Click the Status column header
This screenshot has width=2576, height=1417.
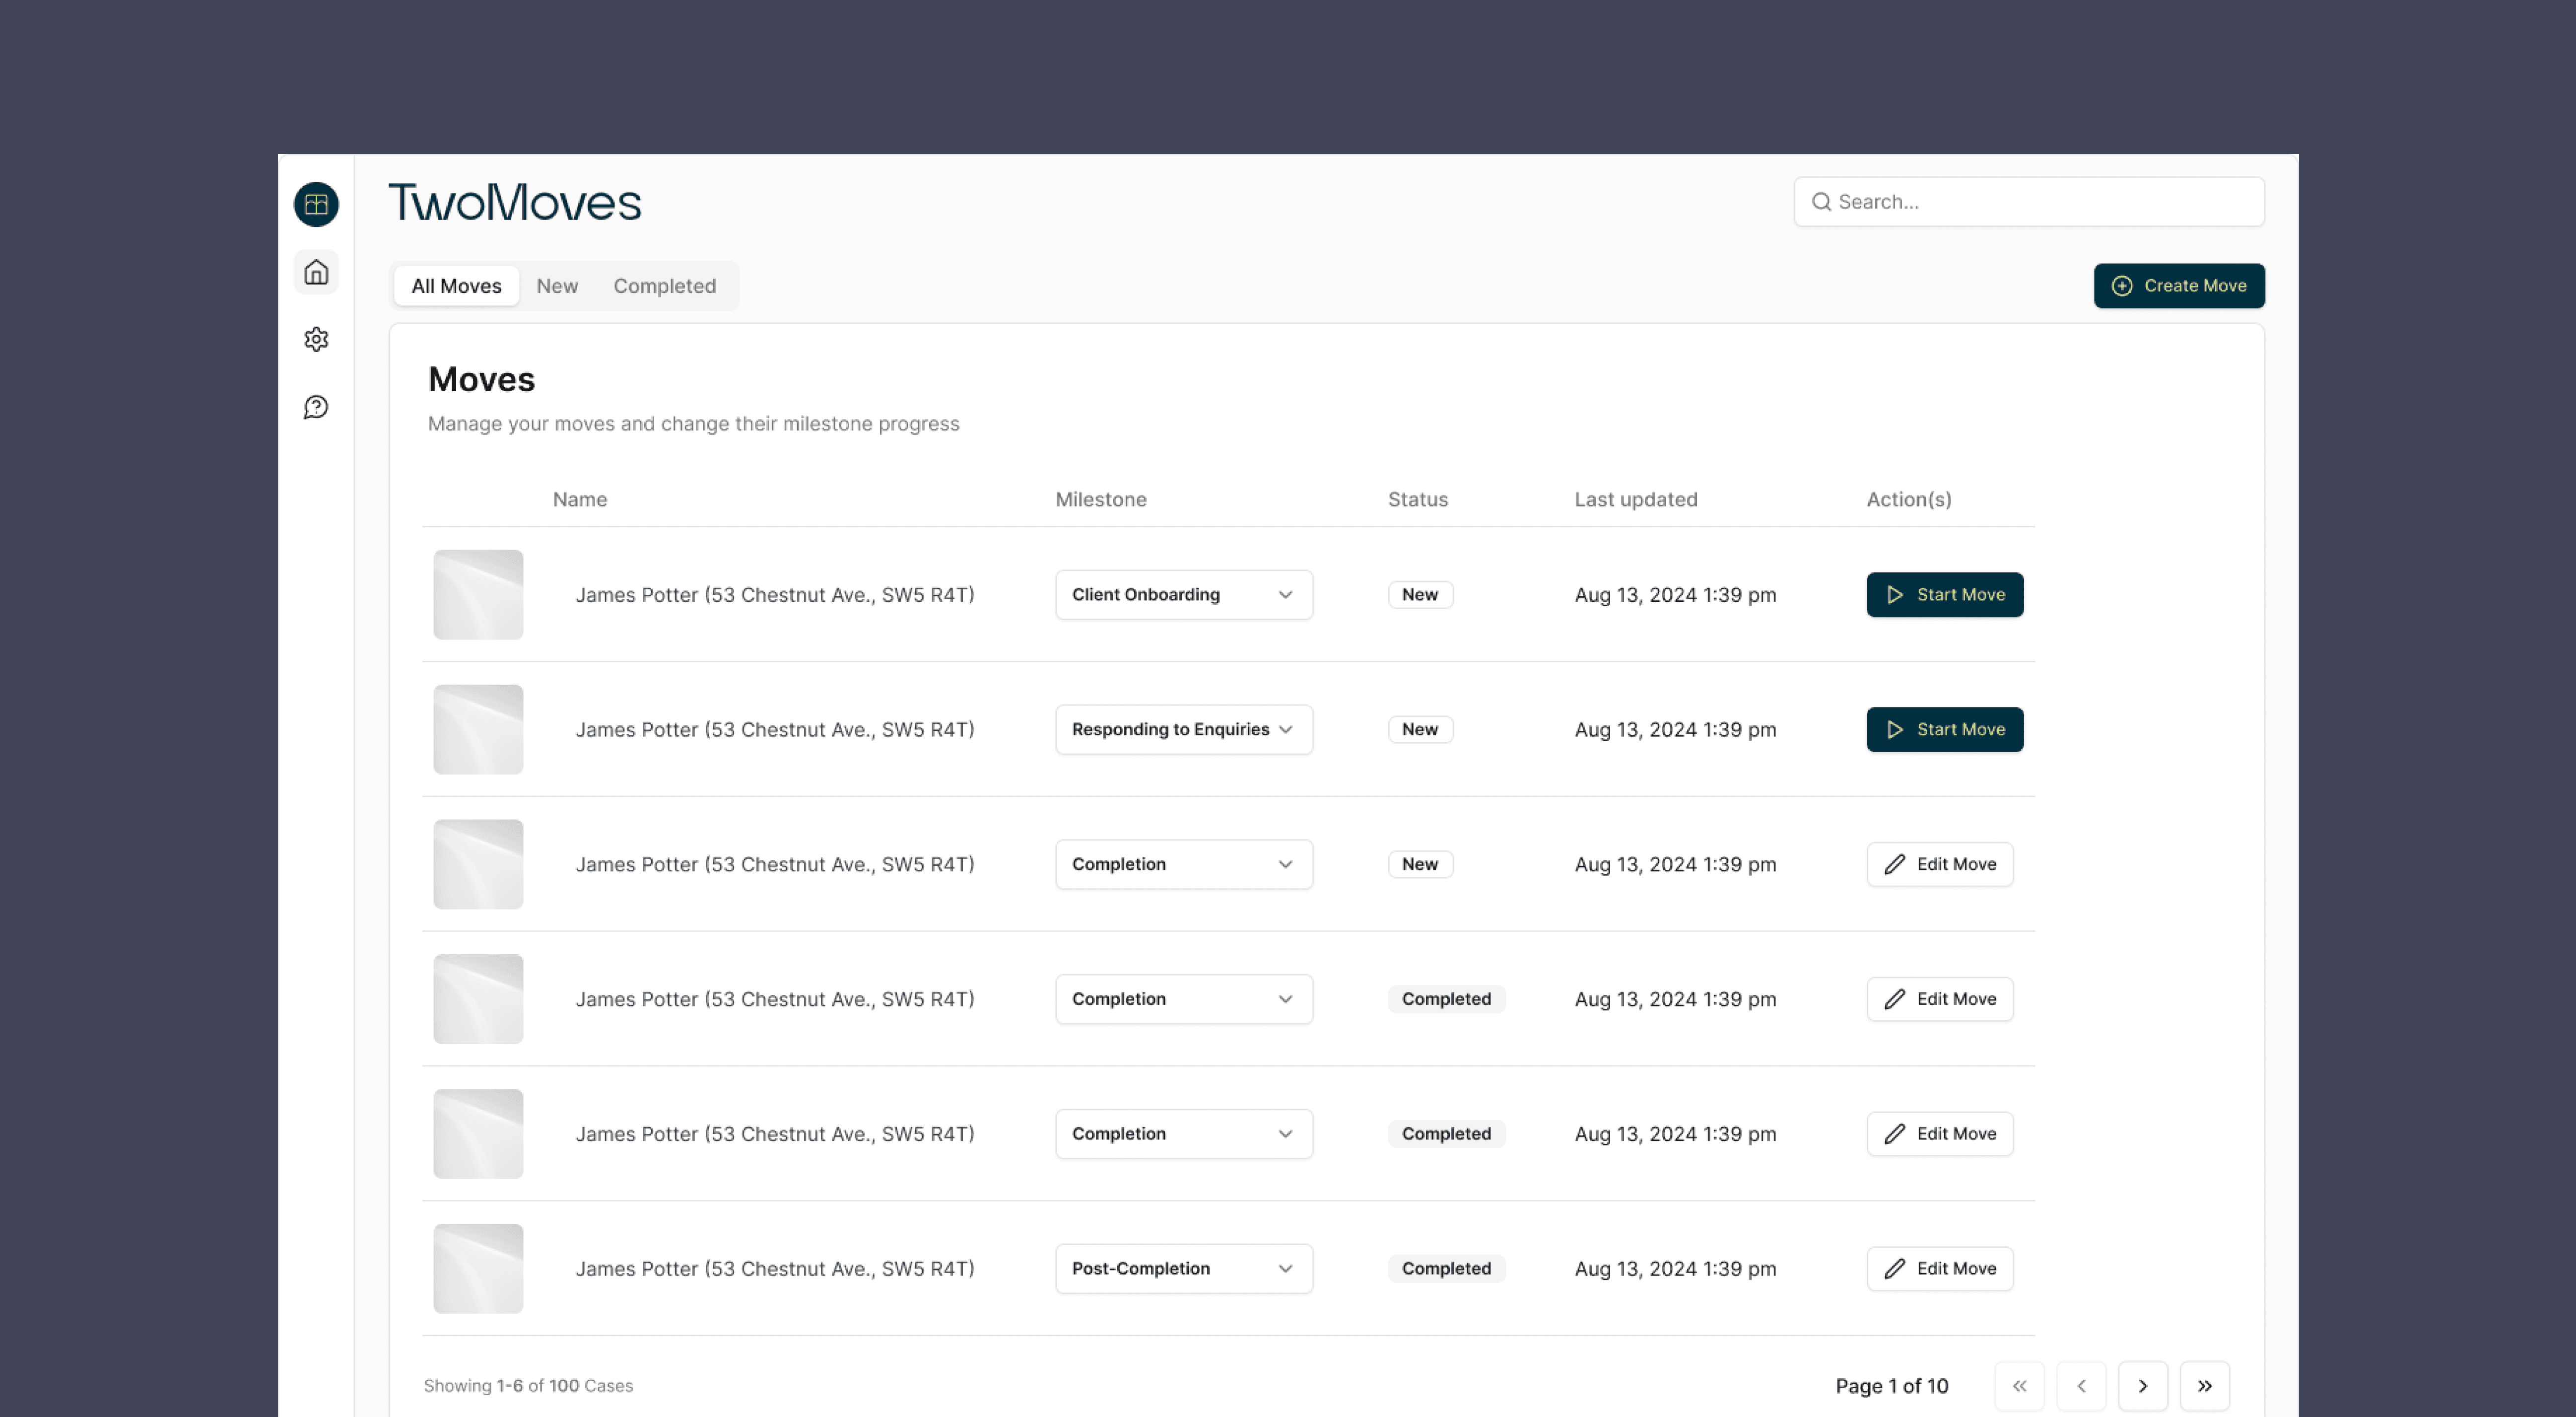pyautogui.click(x=1418, y=499)
